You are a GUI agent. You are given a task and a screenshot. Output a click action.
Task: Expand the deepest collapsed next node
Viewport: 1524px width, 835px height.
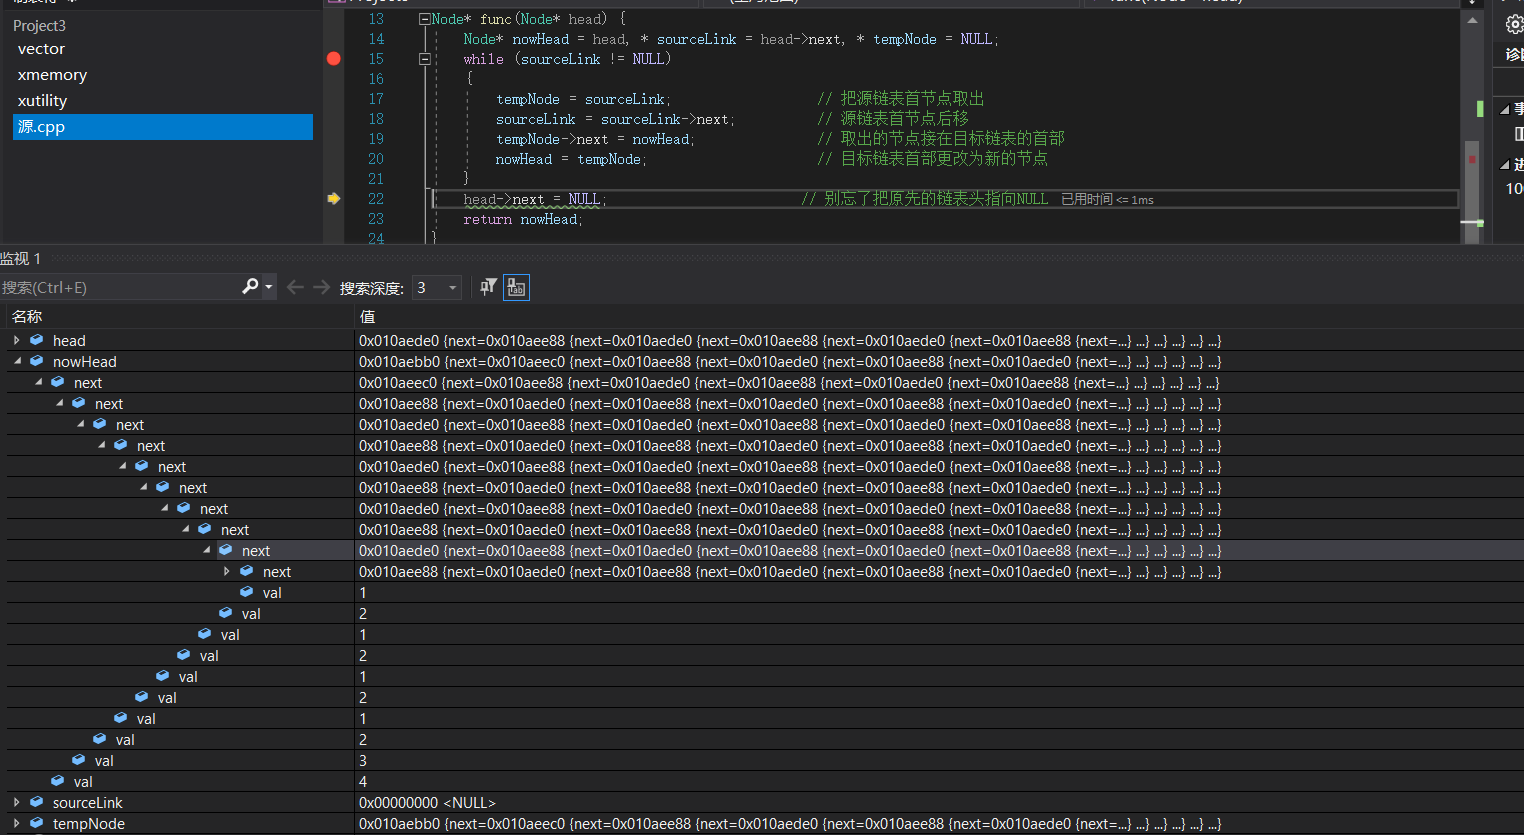(226, 572)
